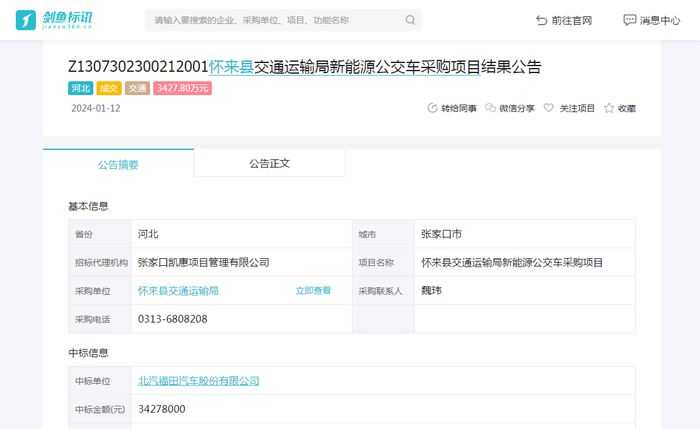Click the 中标信息 section heading

coord(88,353)
